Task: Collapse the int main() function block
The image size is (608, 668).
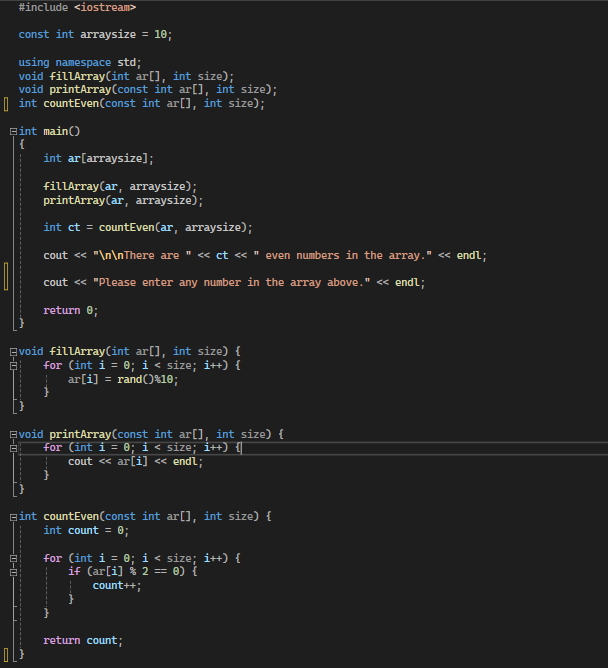Action: point(13,131)
